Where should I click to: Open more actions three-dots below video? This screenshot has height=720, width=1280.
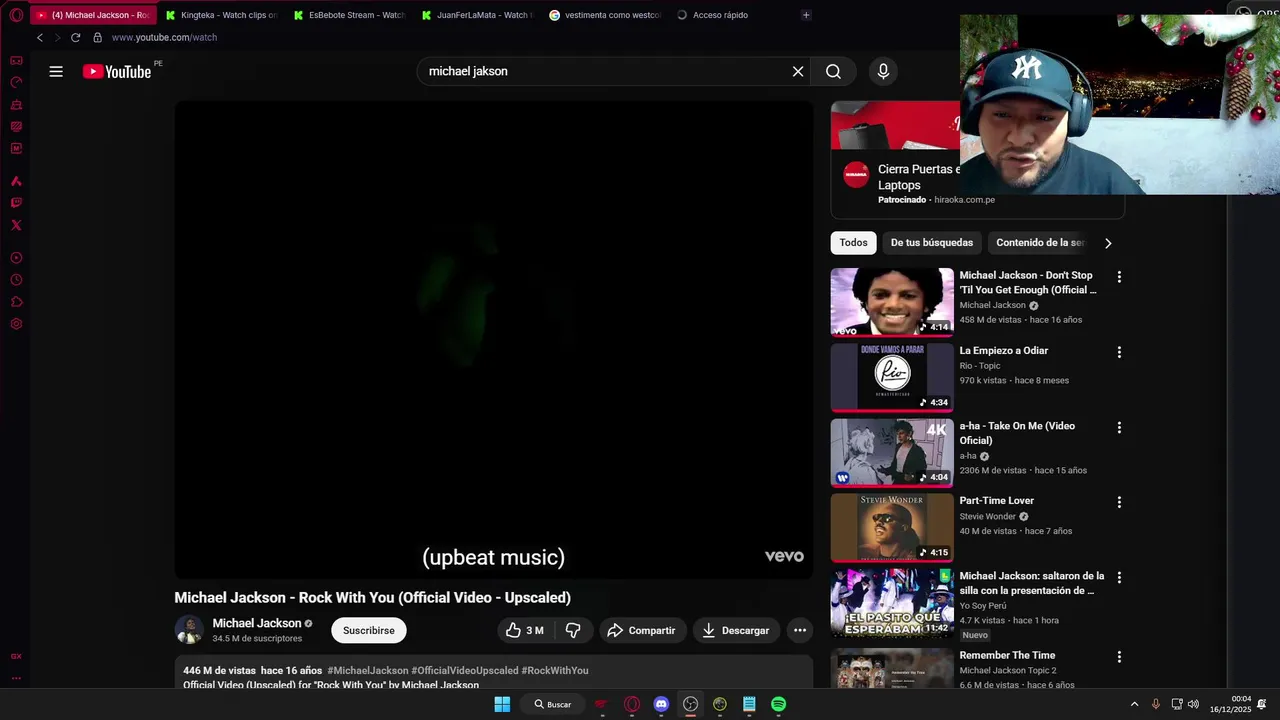(x=800, y=630)
